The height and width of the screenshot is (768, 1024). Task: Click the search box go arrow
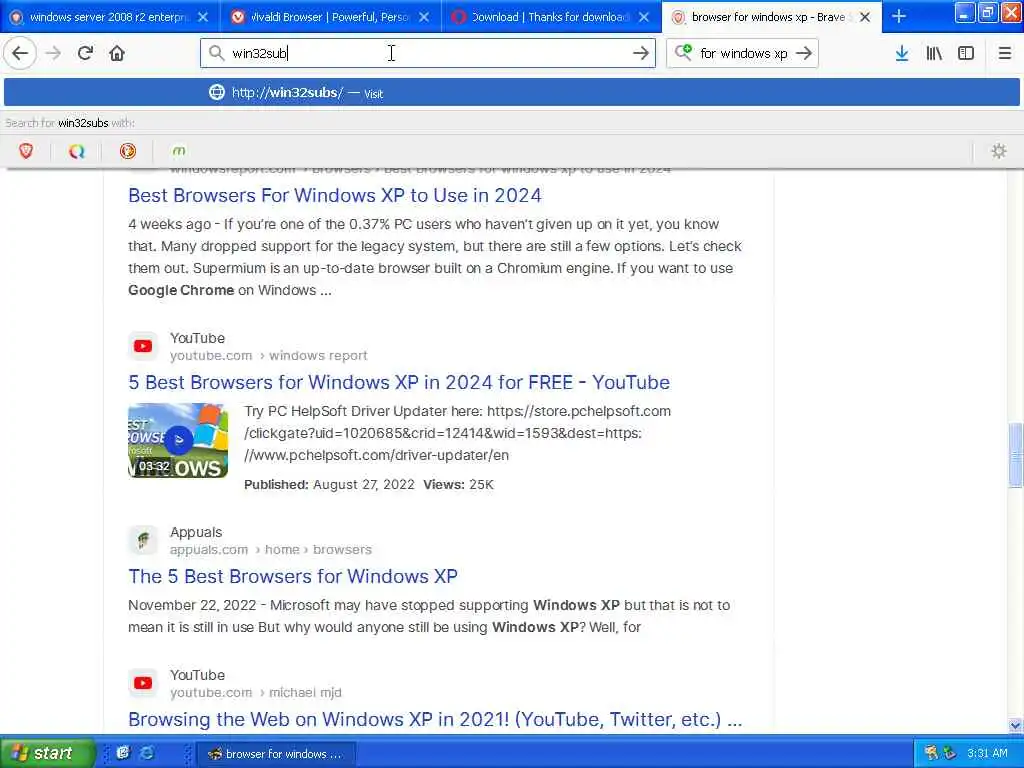804,53
